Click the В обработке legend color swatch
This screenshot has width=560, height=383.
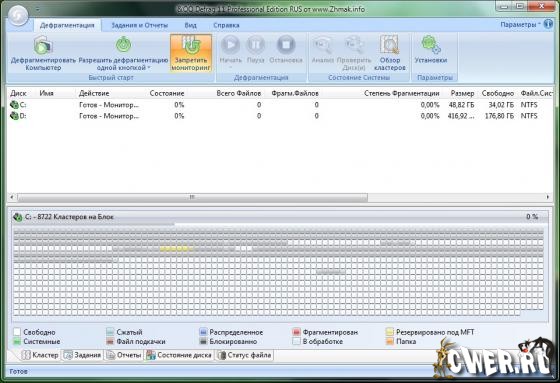[x=296, y=342]
